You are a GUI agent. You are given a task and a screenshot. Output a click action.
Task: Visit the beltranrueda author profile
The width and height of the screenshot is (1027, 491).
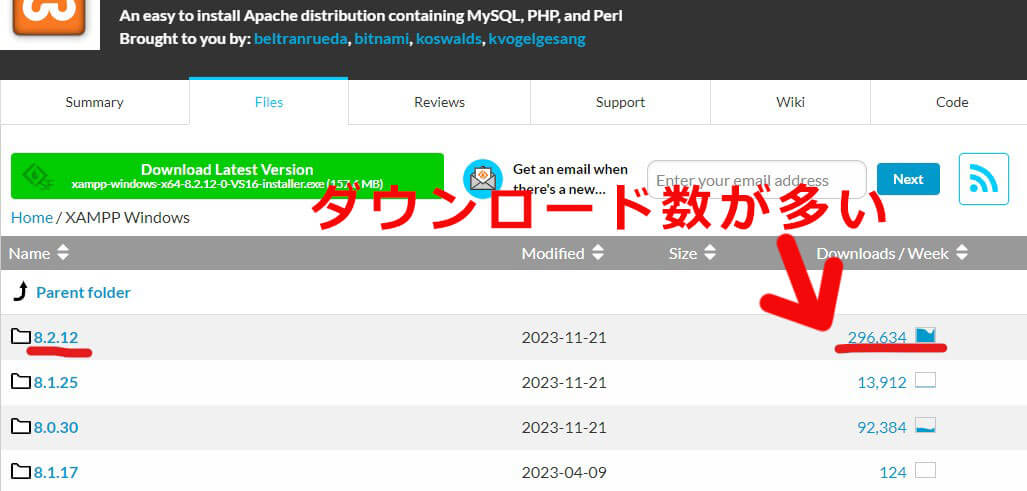(301, 39)
